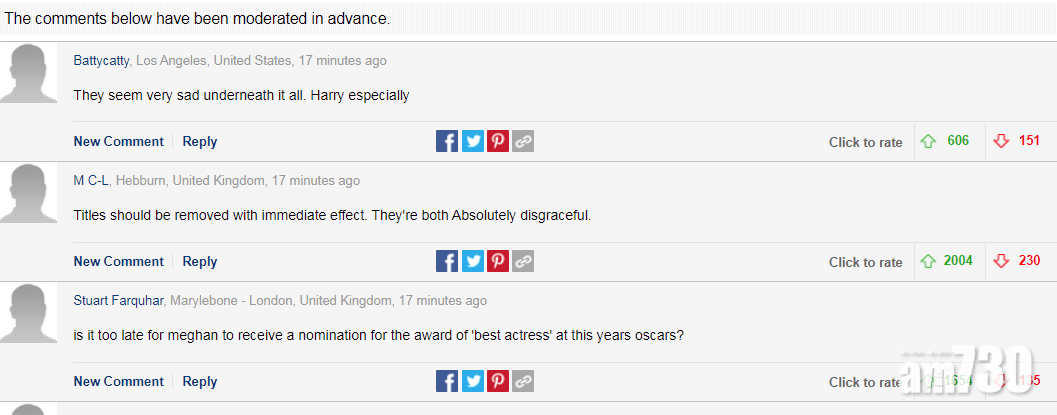
Task: Click M C-L's avatar thumbnail
Action: (28, 193)
